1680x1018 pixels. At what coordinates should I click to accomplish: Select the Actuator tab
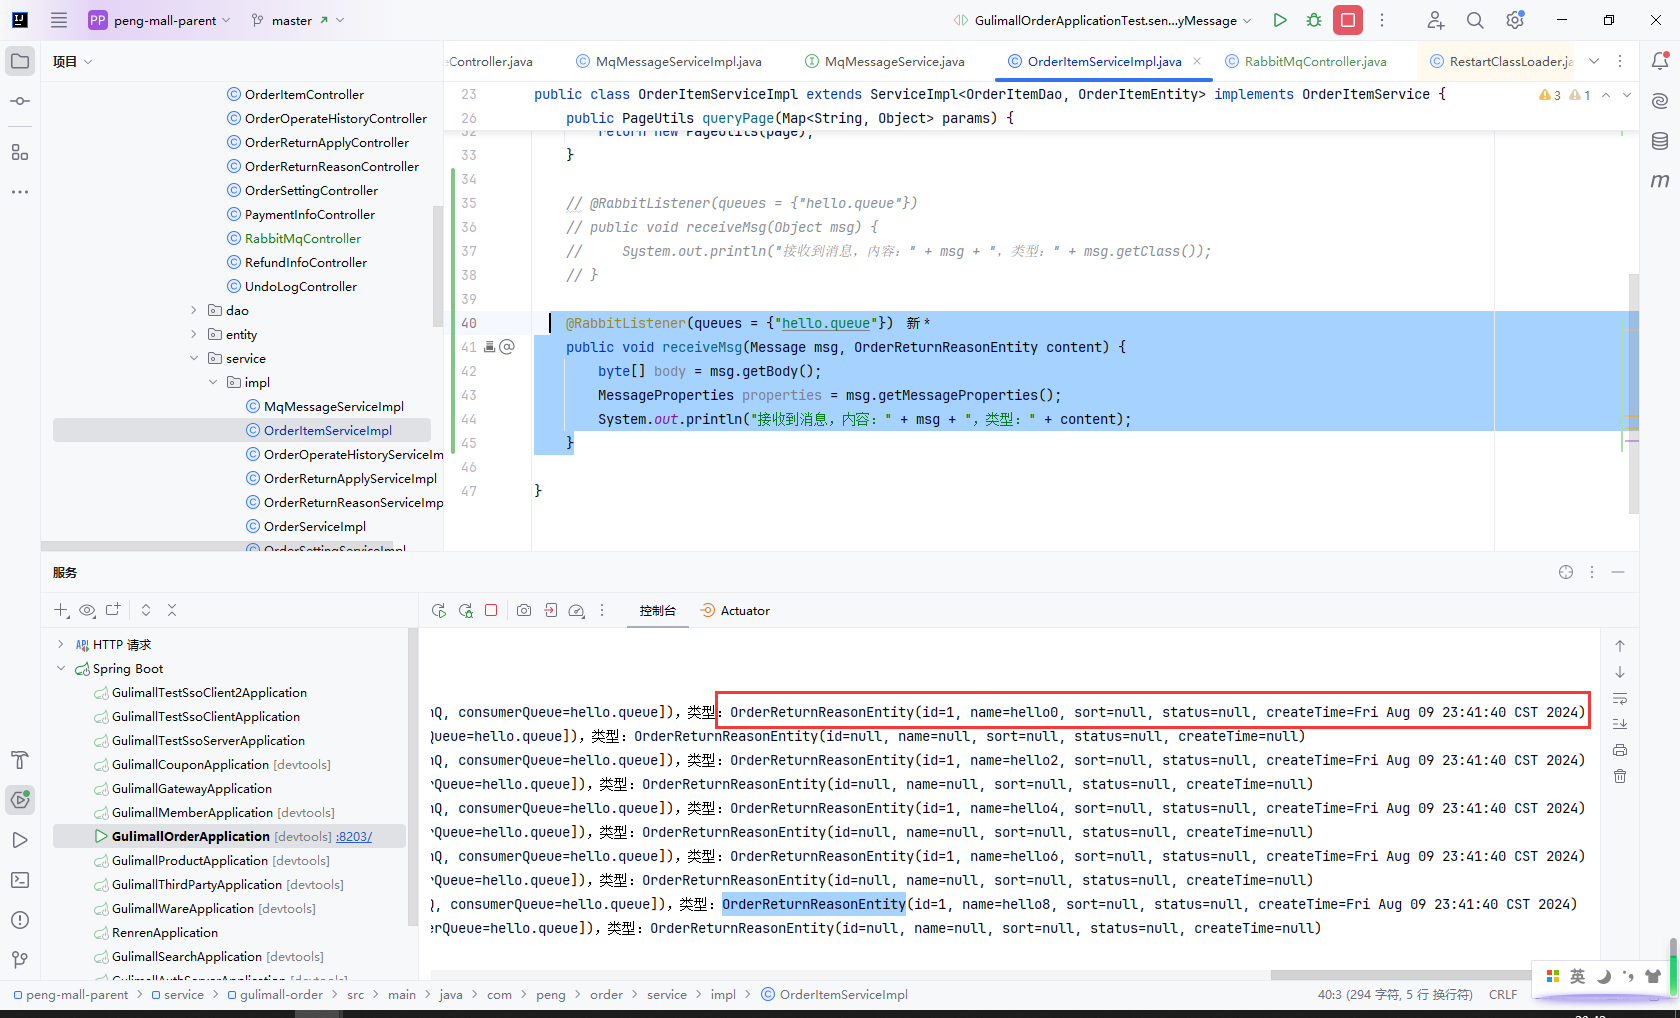735,610
